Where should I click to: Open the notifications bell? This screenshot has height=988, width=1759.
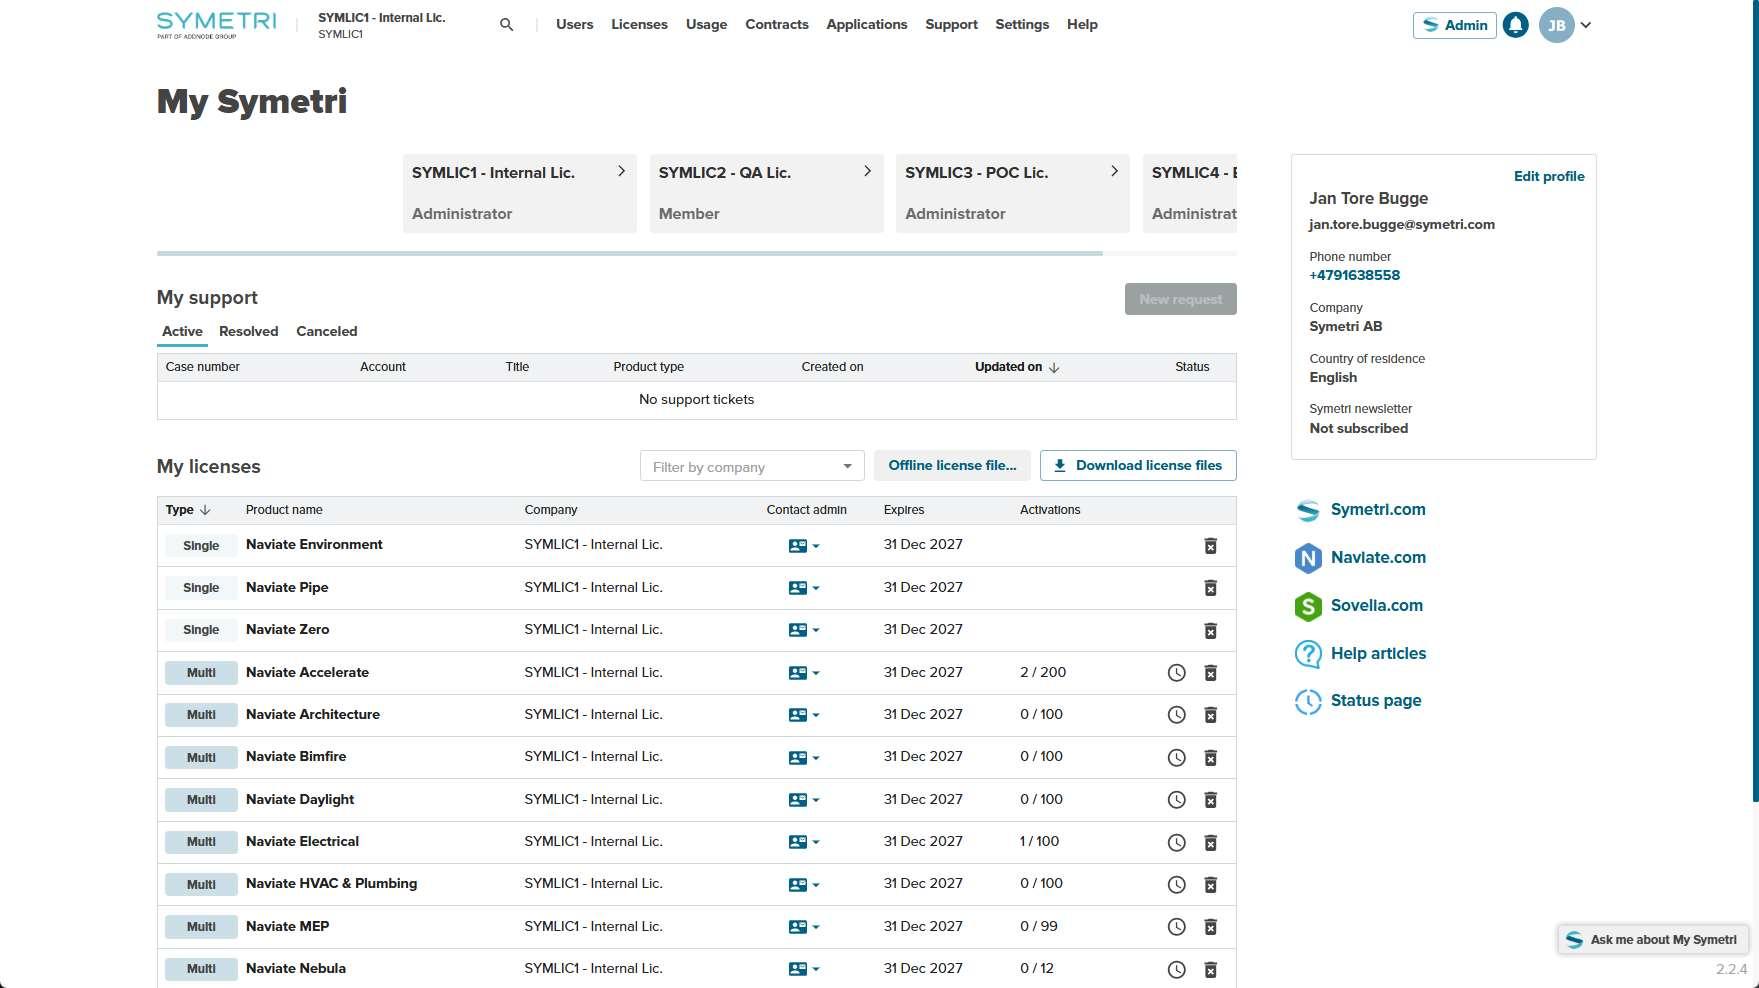pyautogui.click(x=1516, y=25)
